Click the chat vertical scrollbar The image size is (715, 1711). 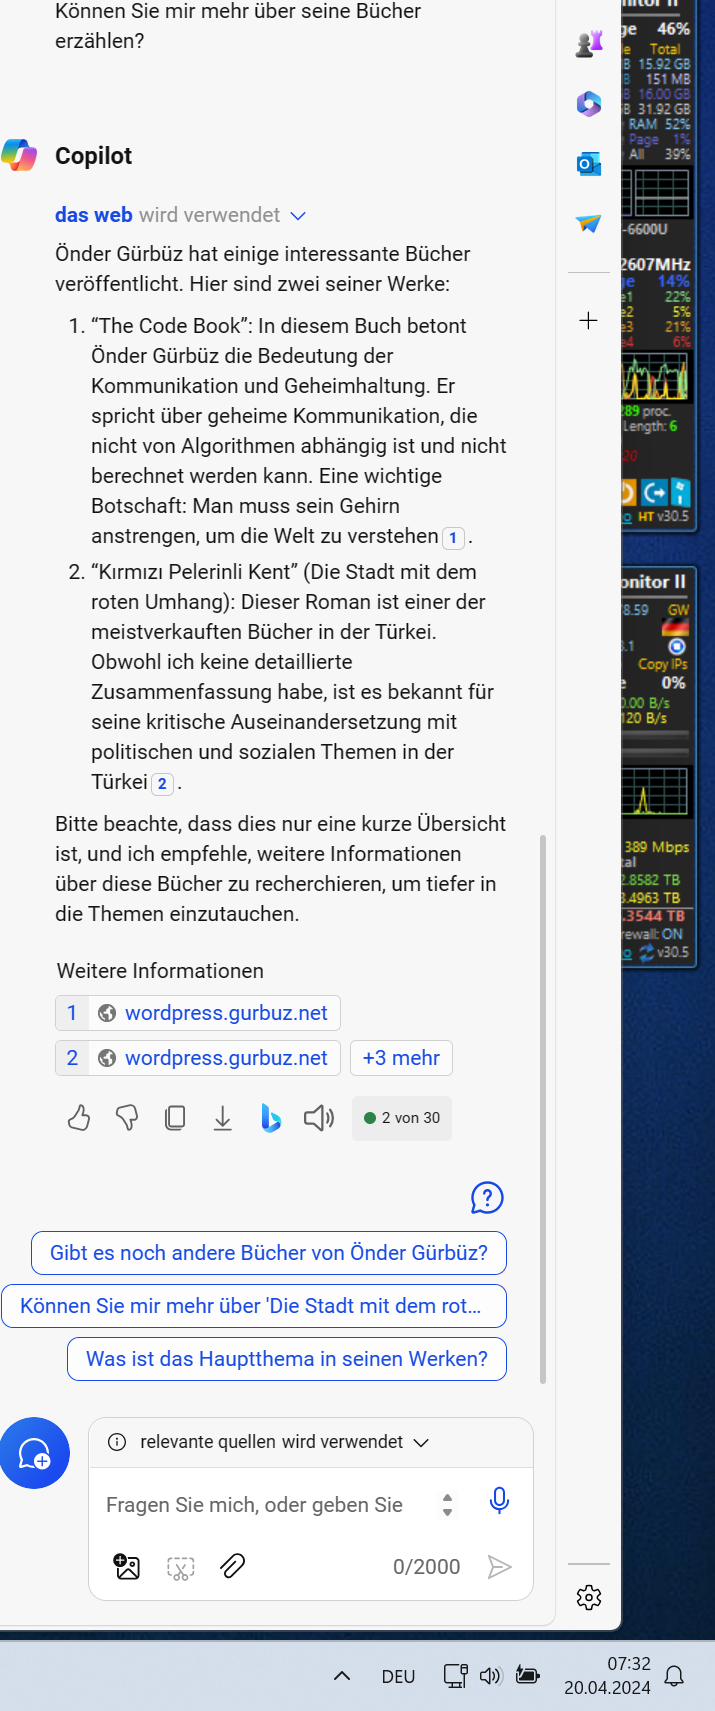(543, 1110)
